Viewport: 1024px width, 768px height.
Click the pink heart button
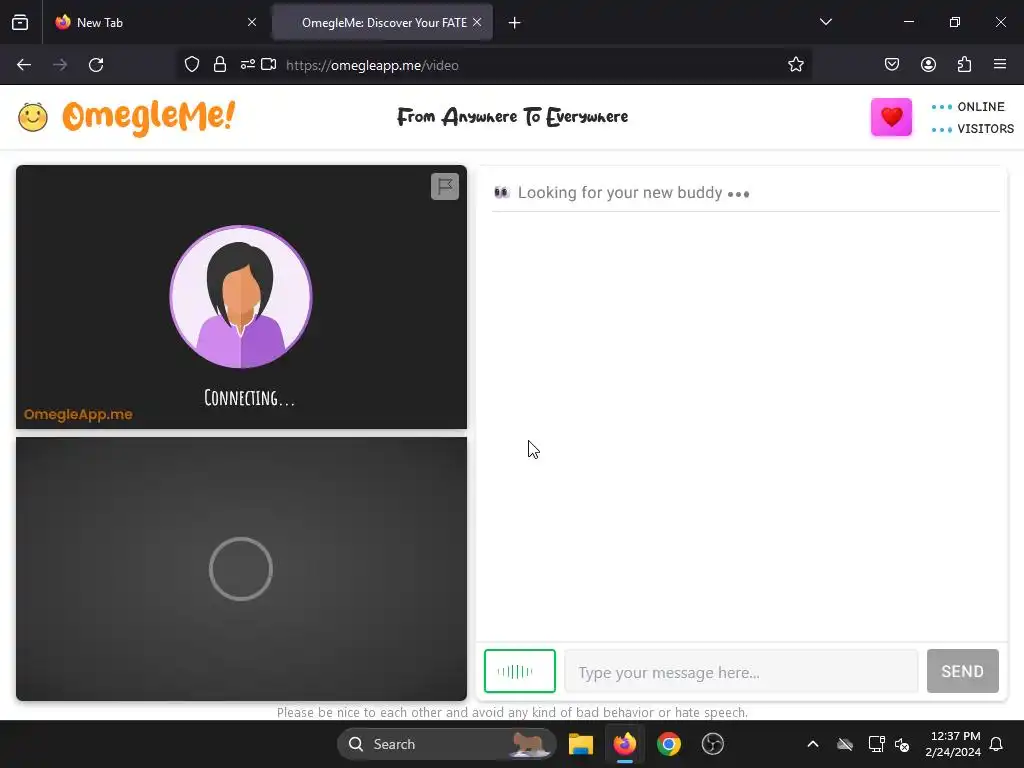[891, 117]
